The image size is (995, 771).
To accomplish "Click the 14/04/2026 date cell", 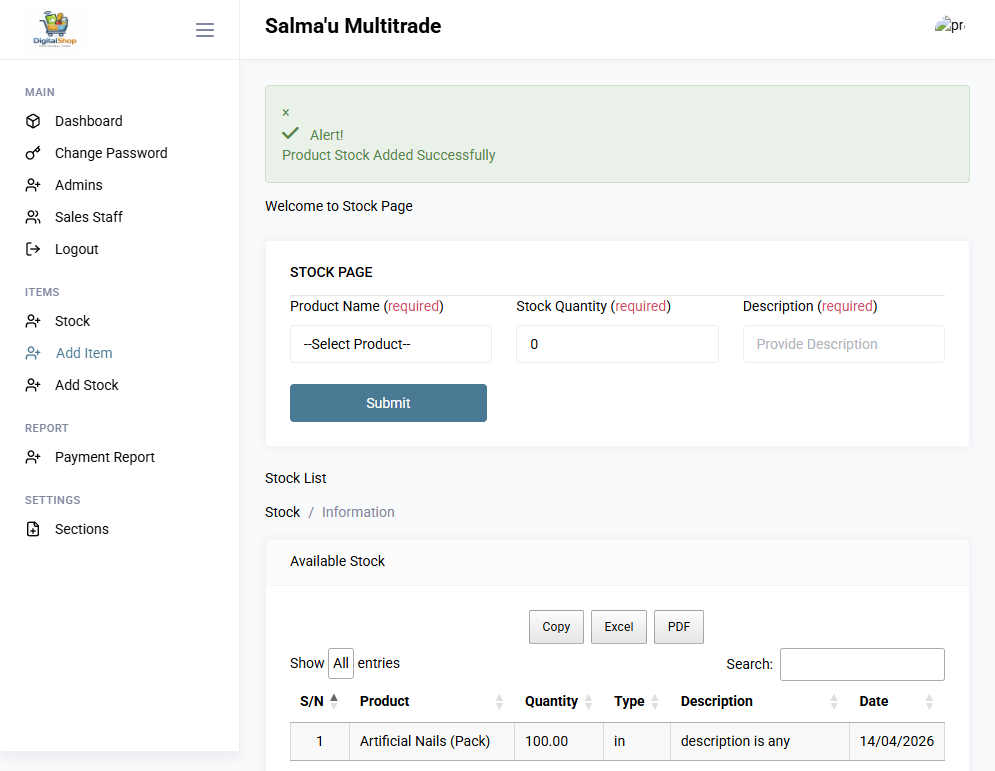I will 897,741.
